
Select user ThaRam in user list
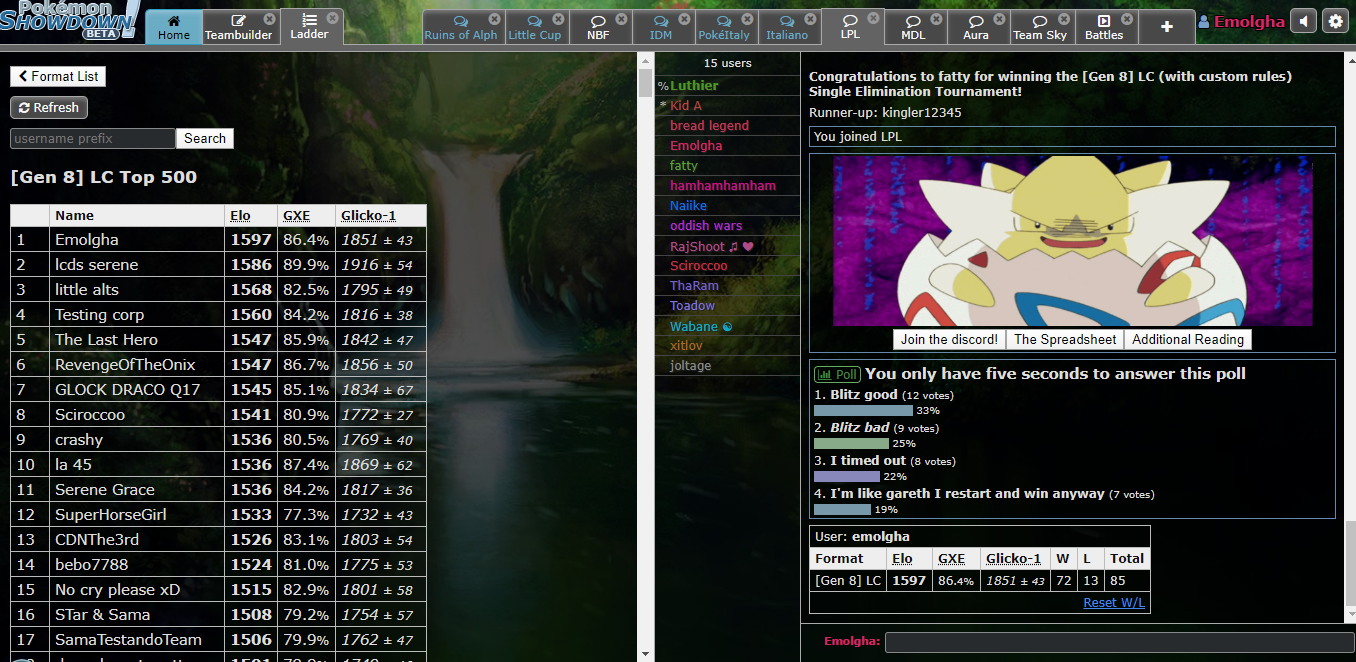tap(728, 285)
